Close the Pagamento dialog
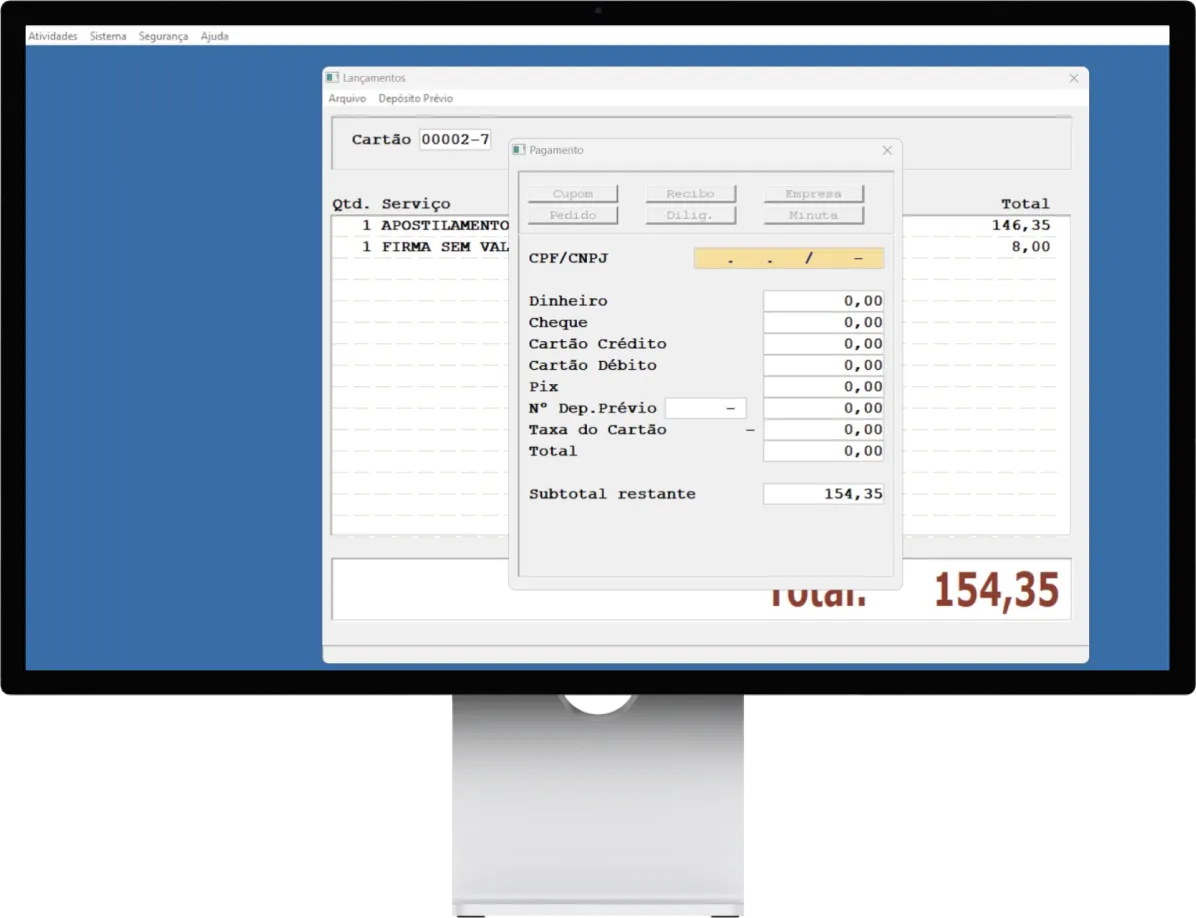1196x918 pixels. 886,150
